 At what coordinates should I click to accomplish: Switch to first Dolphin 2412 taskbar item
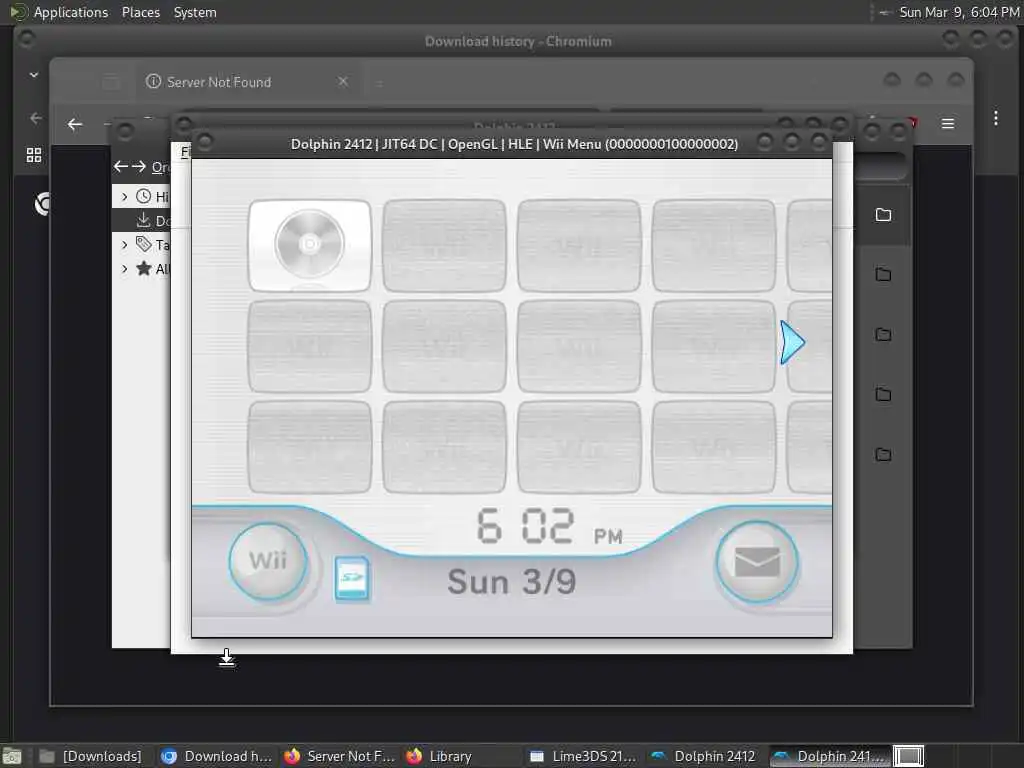(704, 756)
